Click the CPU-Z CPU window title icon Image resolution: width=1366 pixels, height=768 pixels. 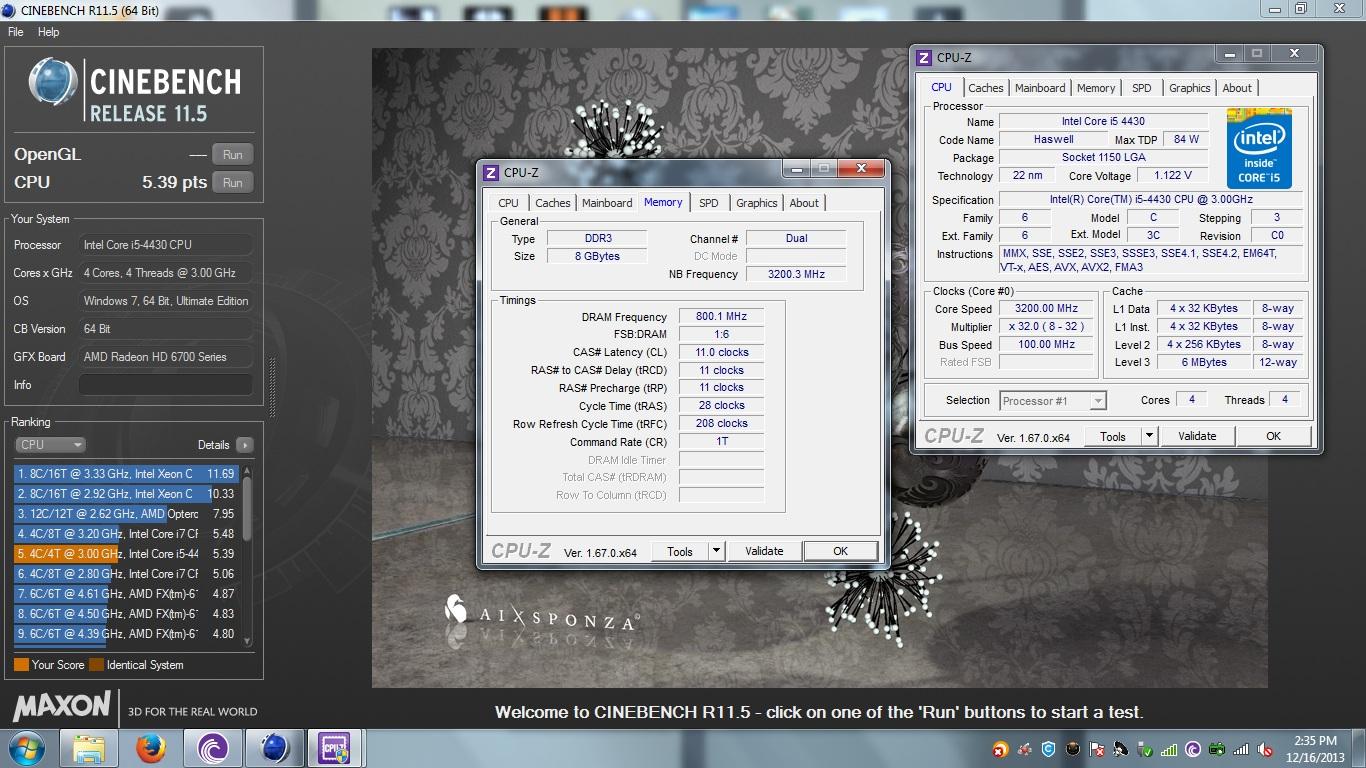point(924,57)
